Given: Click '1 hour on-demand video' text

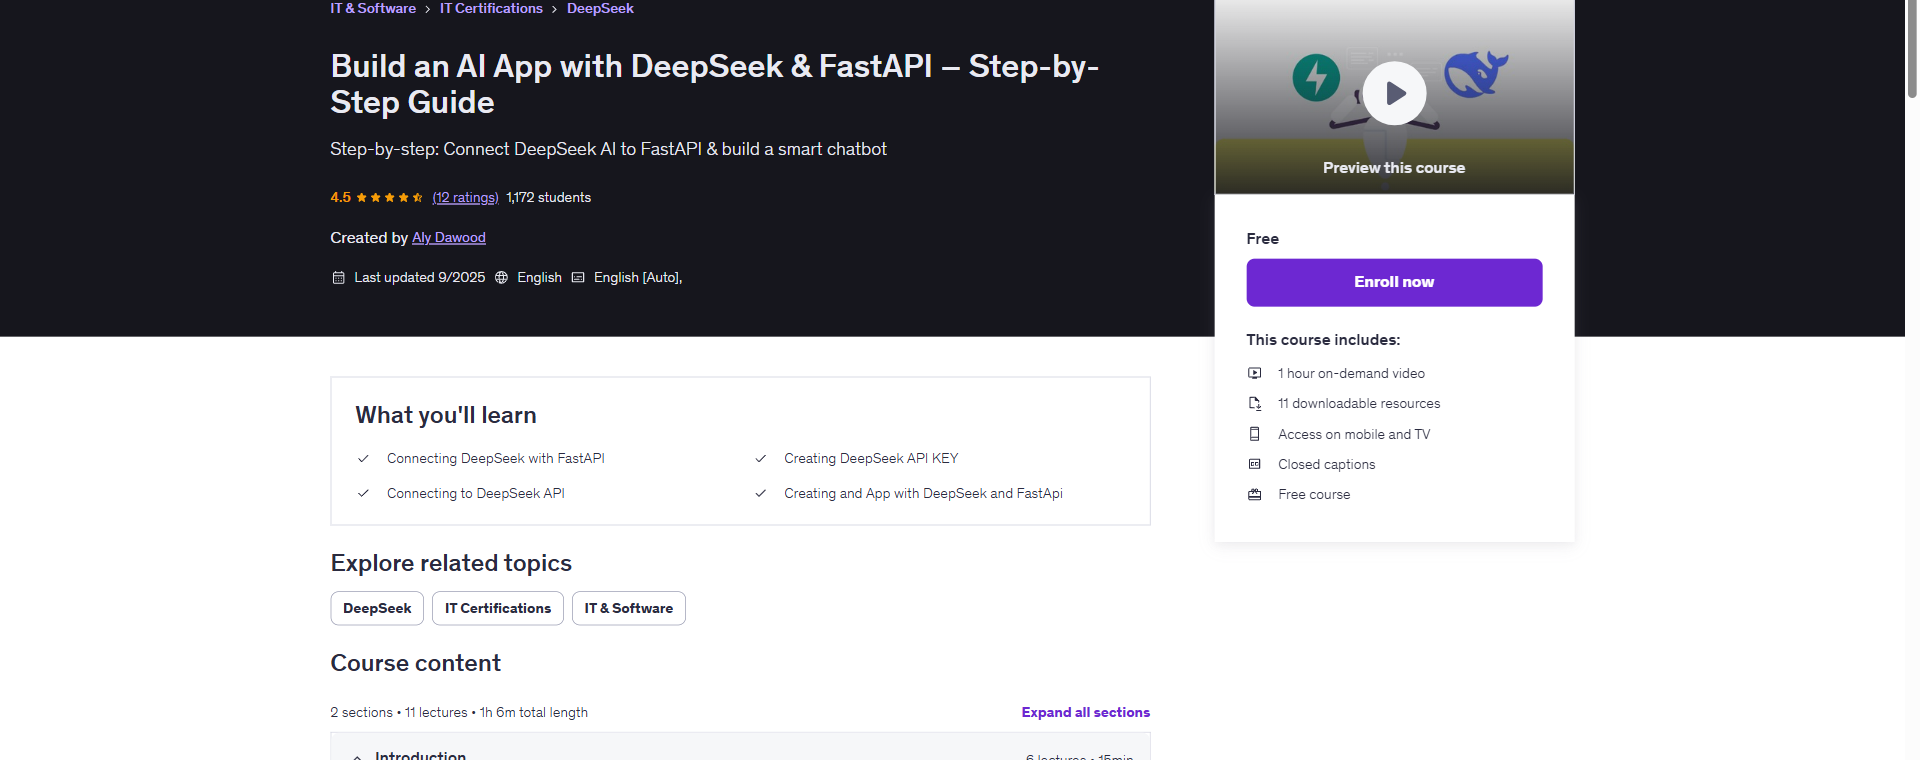Looking at the screenshot, I should pos(1351,373).
